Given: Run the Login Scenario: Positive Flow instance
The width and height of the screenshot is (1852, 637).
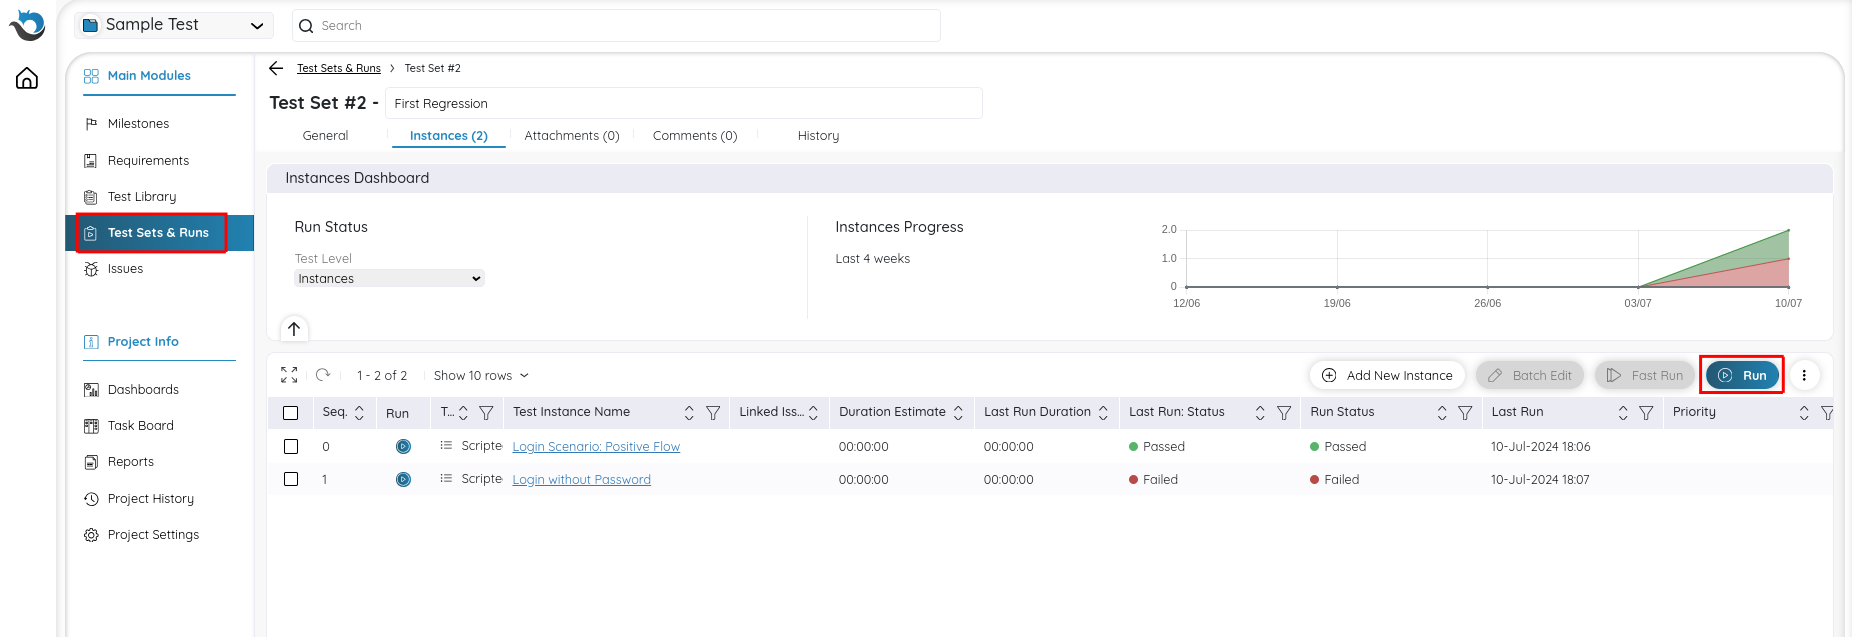Looking at the screenshot, I should point(403,447).
